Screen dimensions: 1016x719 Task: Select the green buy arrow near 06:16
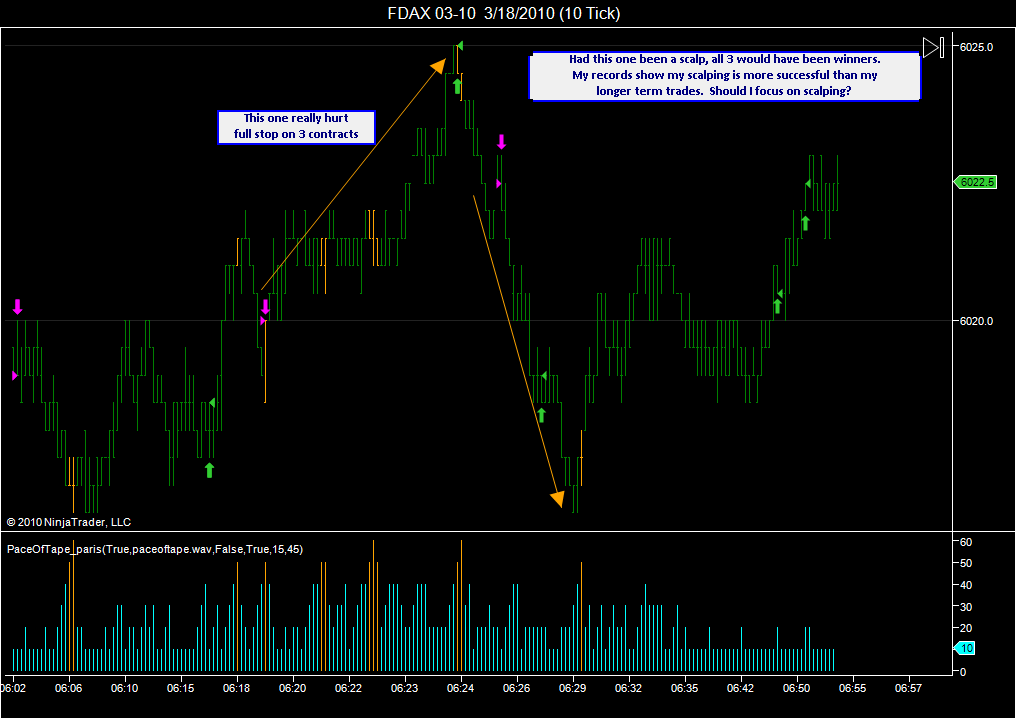point(209,470)
